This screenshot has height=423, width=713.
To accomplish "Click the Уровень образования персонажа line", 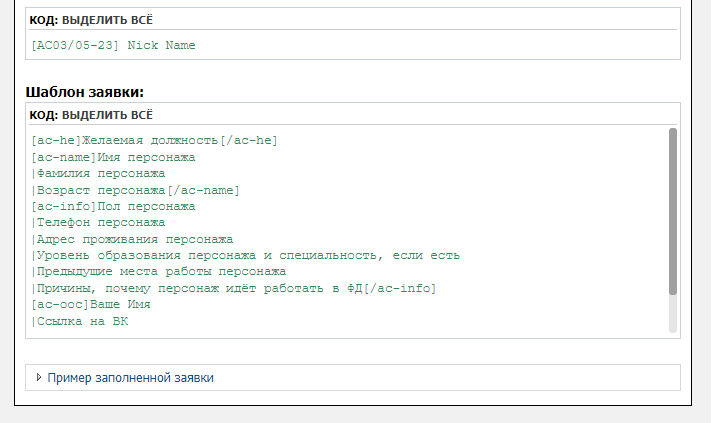I will click(x=246, y=256).
